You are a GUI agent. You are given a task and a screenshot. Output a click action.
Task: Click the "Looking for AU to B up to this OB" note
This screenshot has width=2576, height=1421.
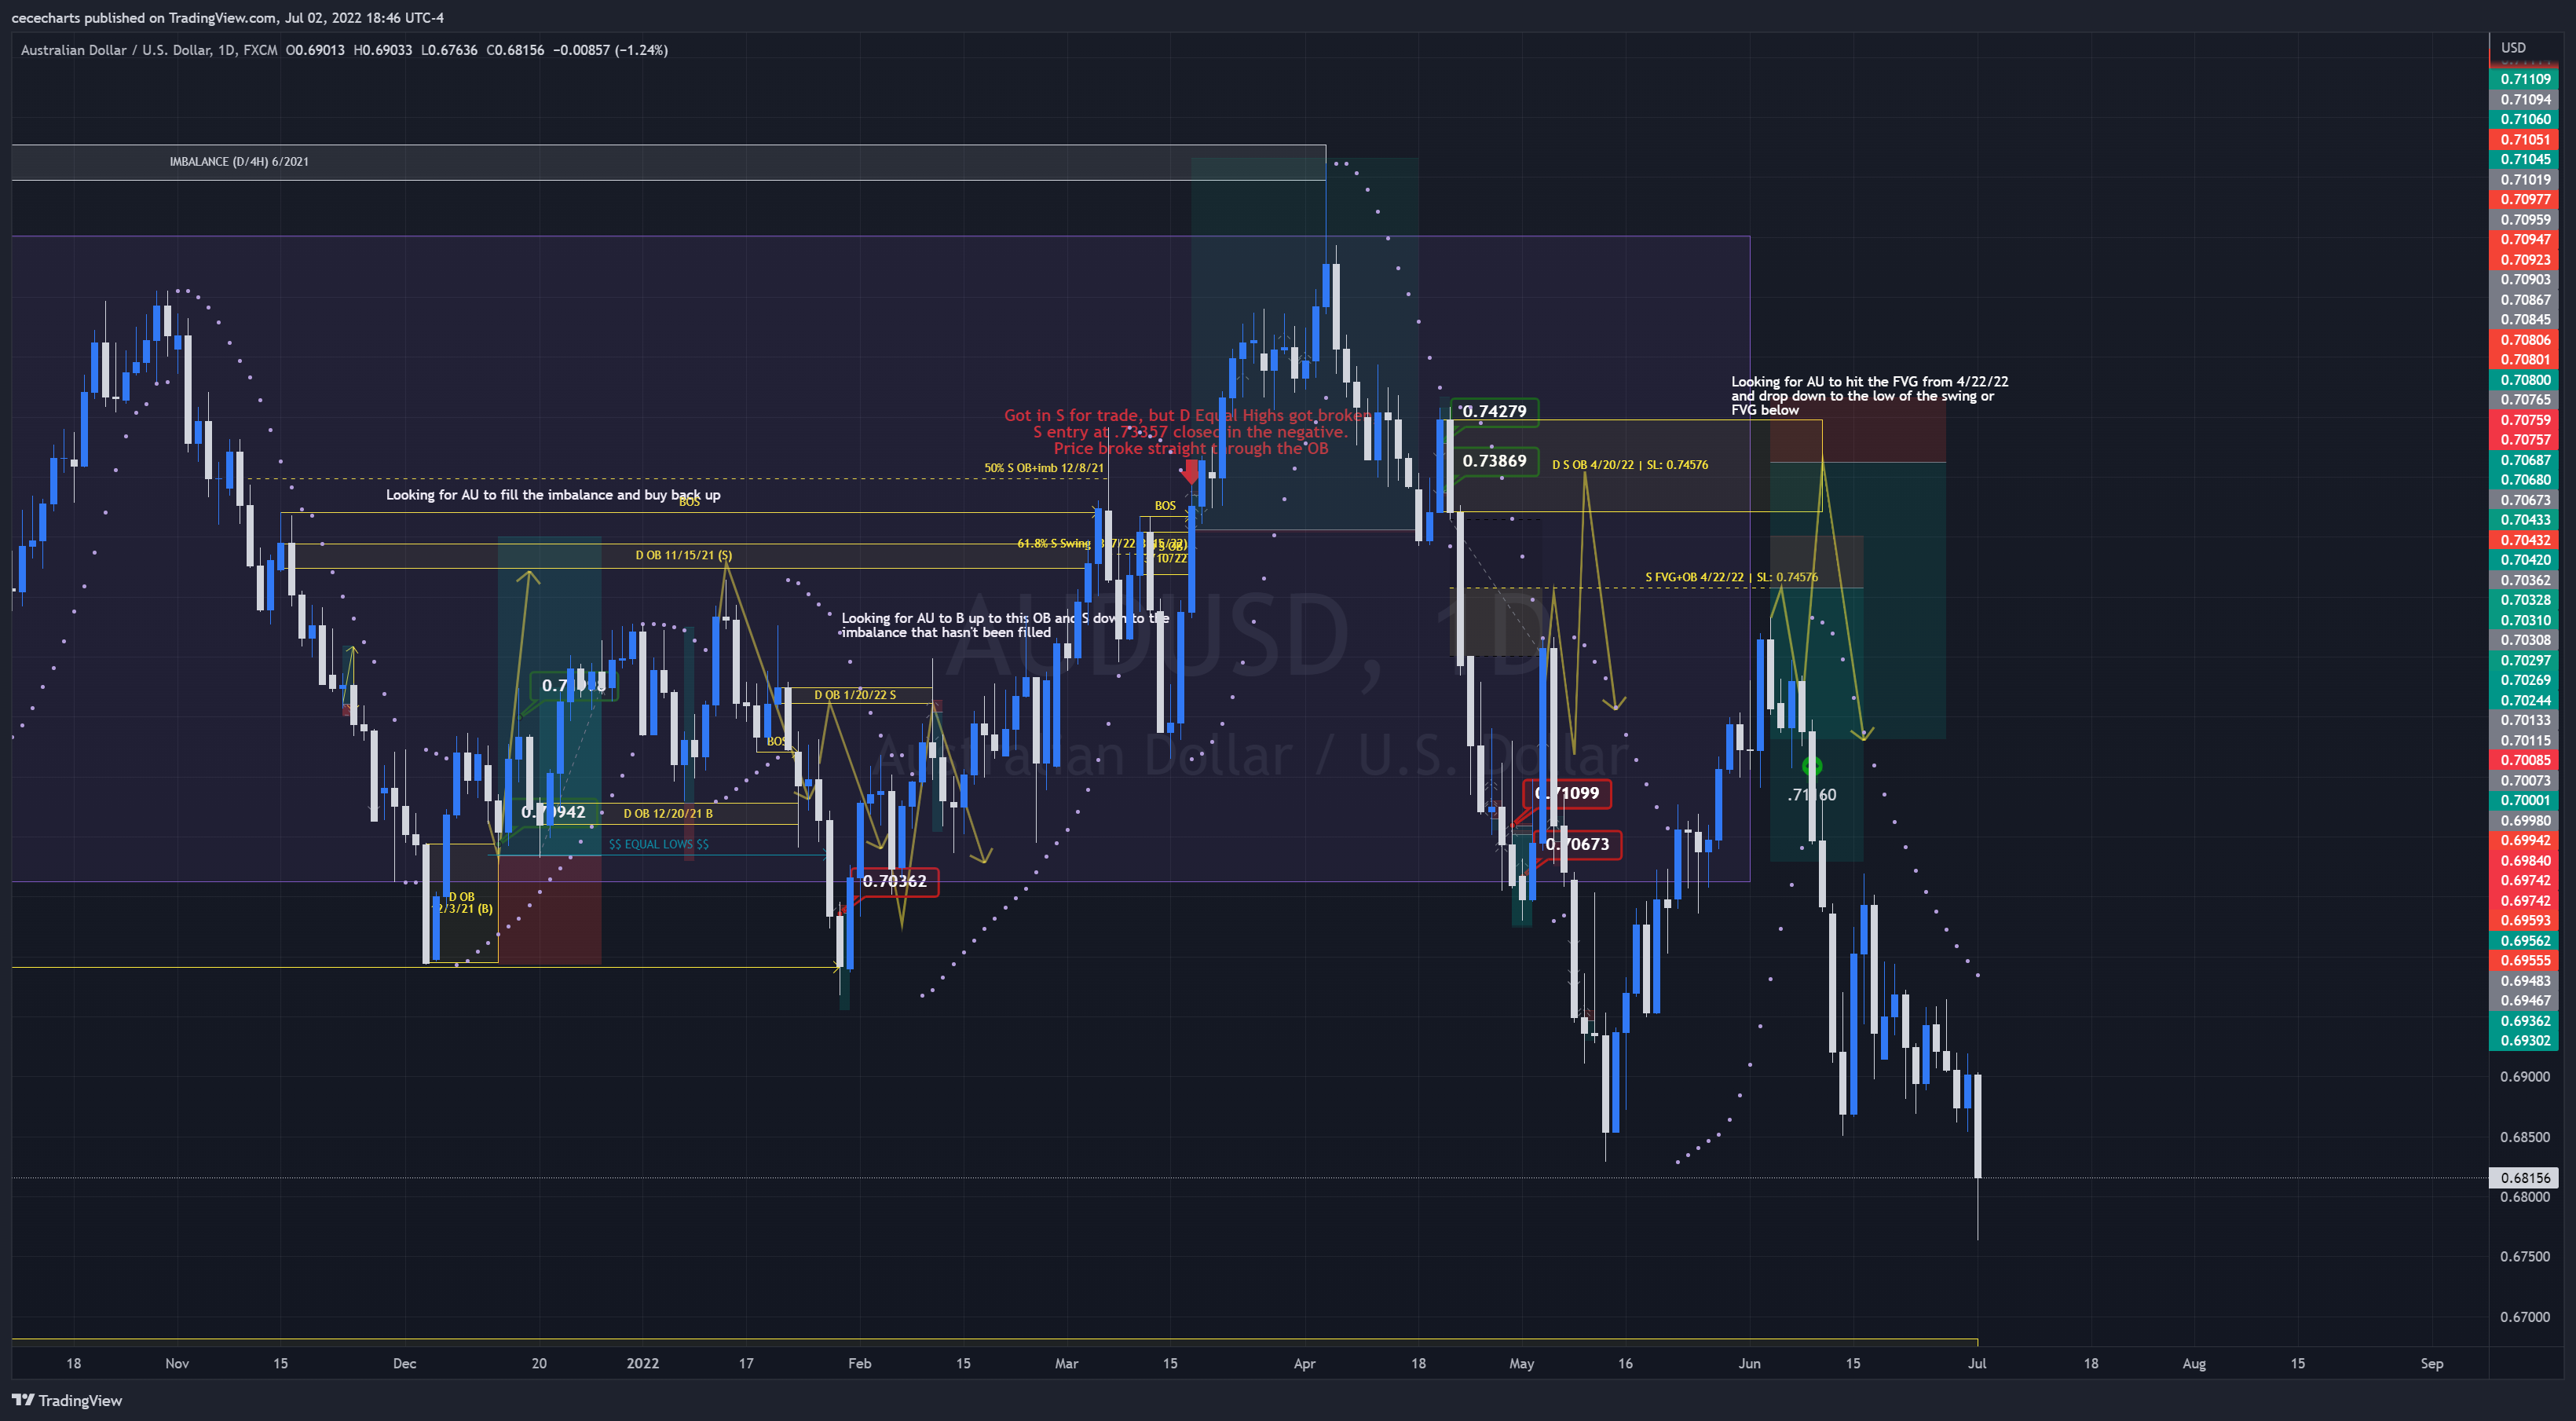click(x=1004, y=625)
